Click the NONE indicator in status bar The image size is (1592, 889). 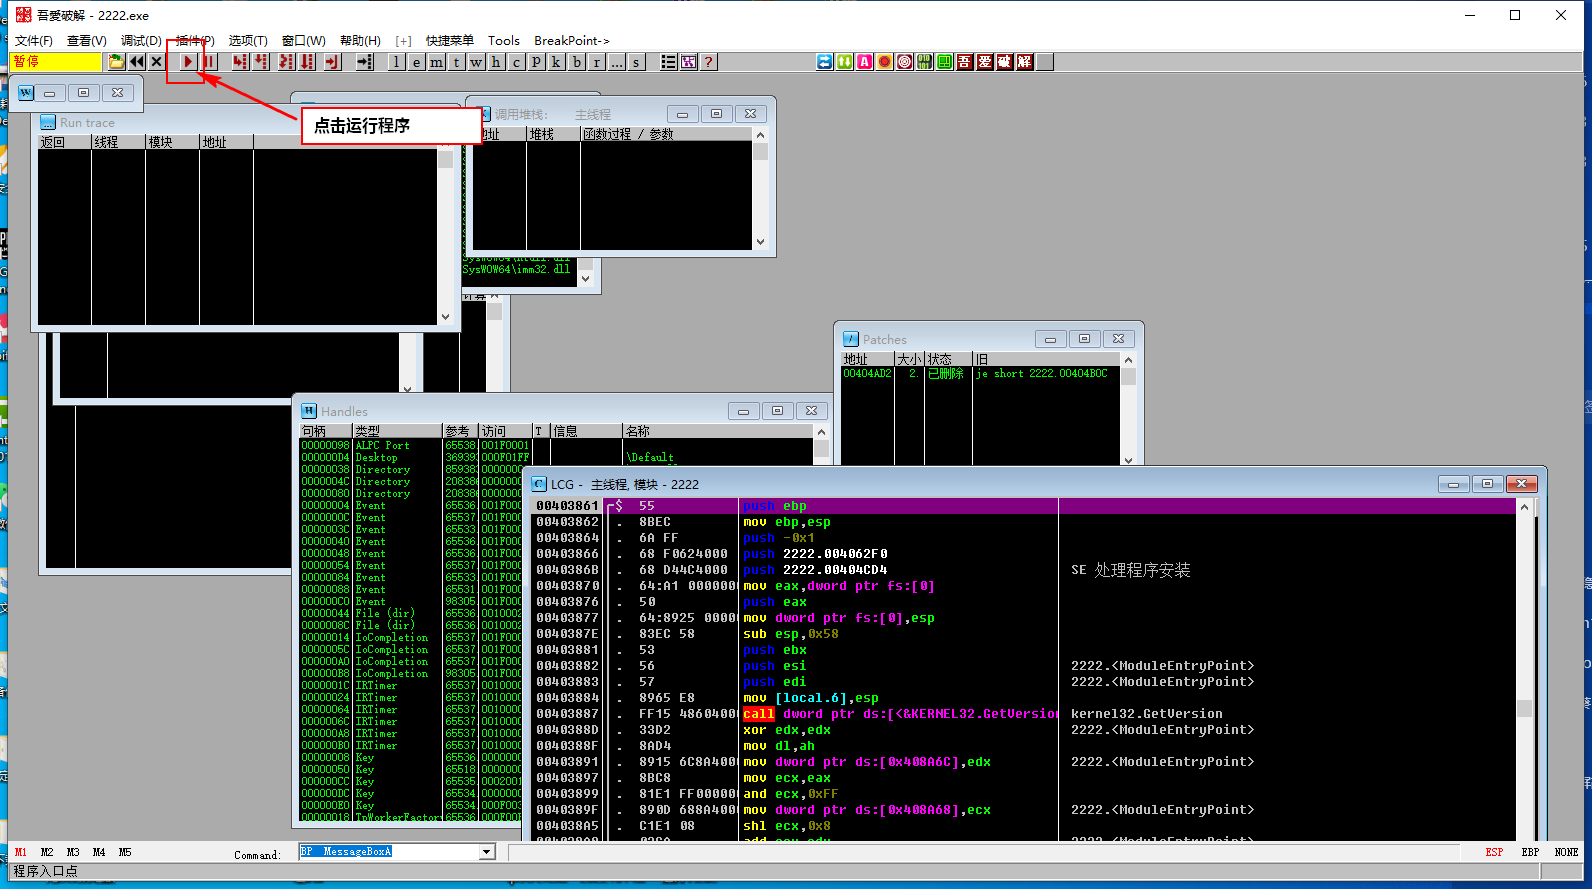point(1566,853)
